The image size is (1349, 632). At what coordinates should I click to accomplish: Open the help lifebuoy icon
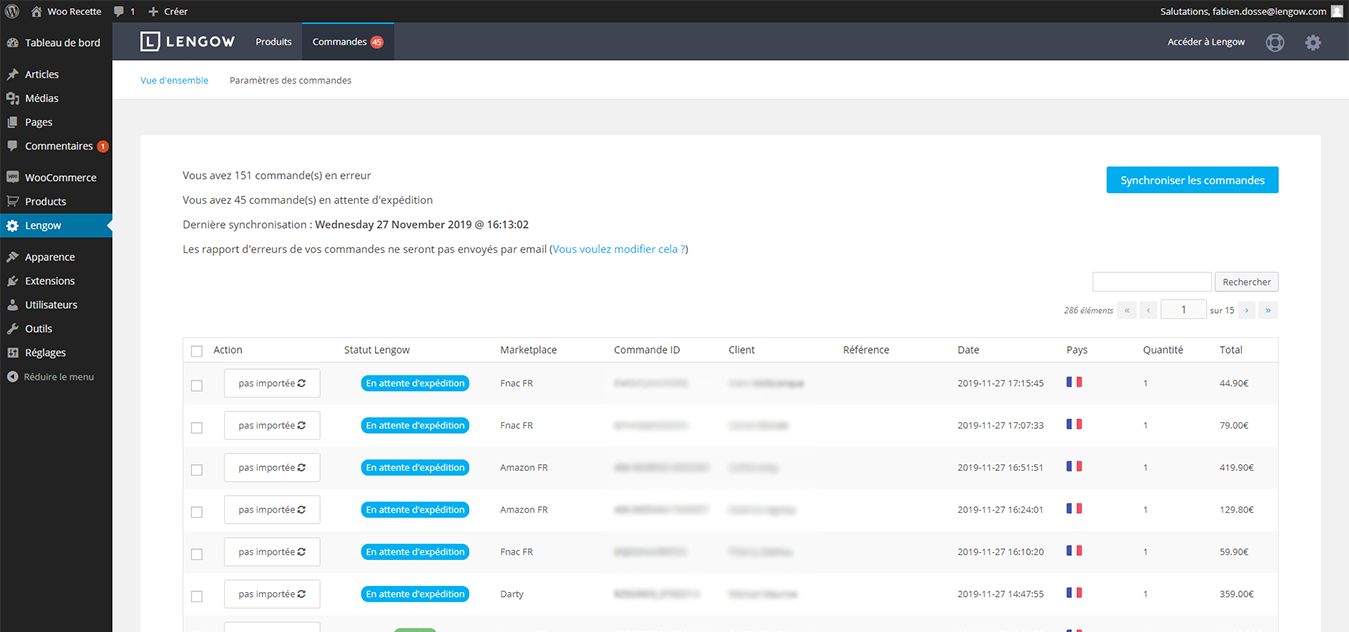(1275, 43)
